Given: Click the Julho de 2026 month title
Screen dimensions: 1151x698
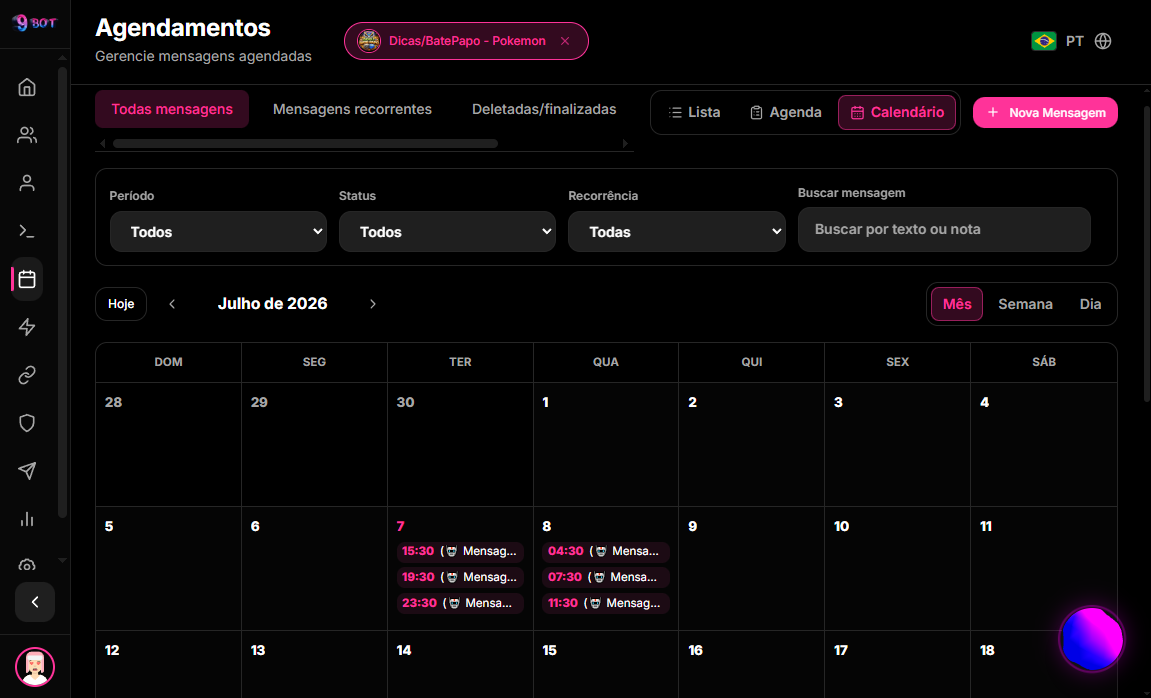Looking at the screenshot, I should tap(272, 304).
